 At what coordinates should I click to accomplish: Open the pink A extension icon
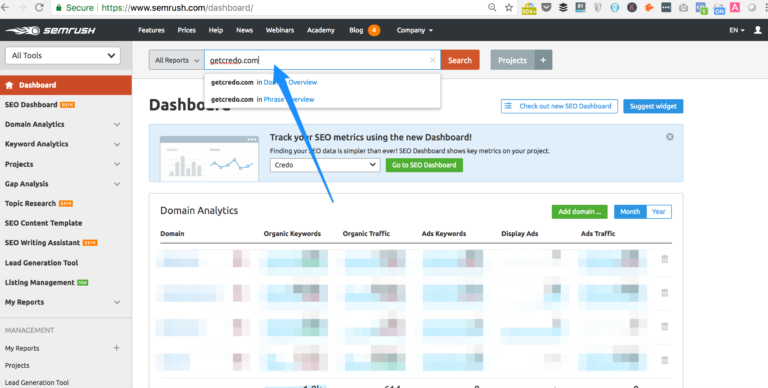[735, 7]
